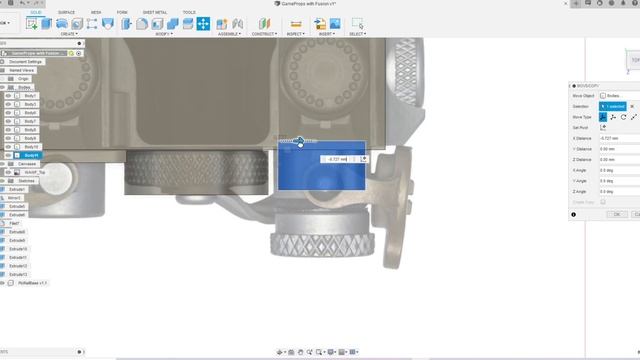Click the distance value box in canvas
This screenshot has height=360, width=640.
point(338,159)
